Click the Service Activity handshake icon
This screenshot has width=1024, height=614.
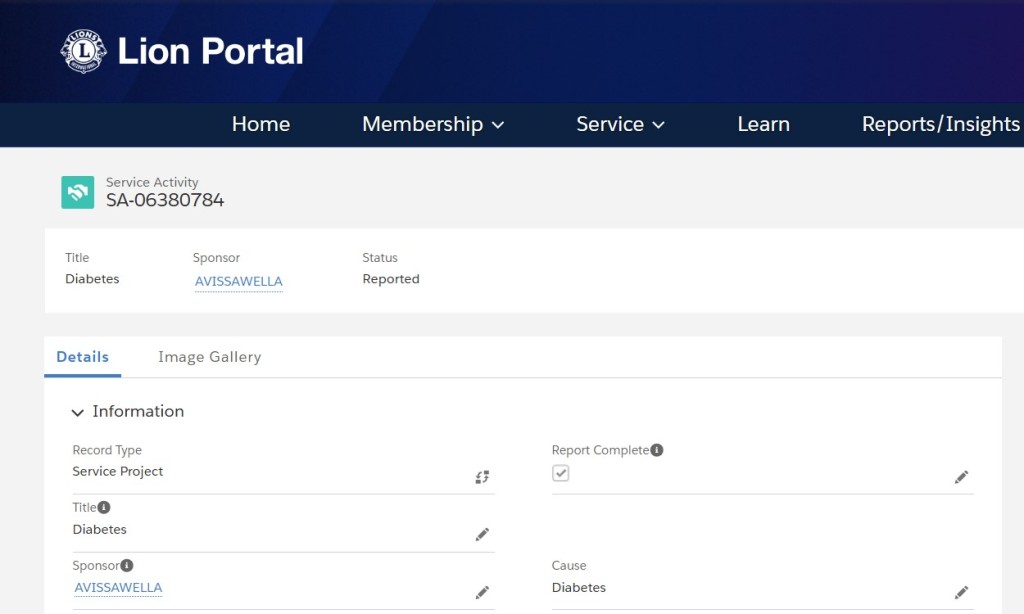(x=78, y=192)
